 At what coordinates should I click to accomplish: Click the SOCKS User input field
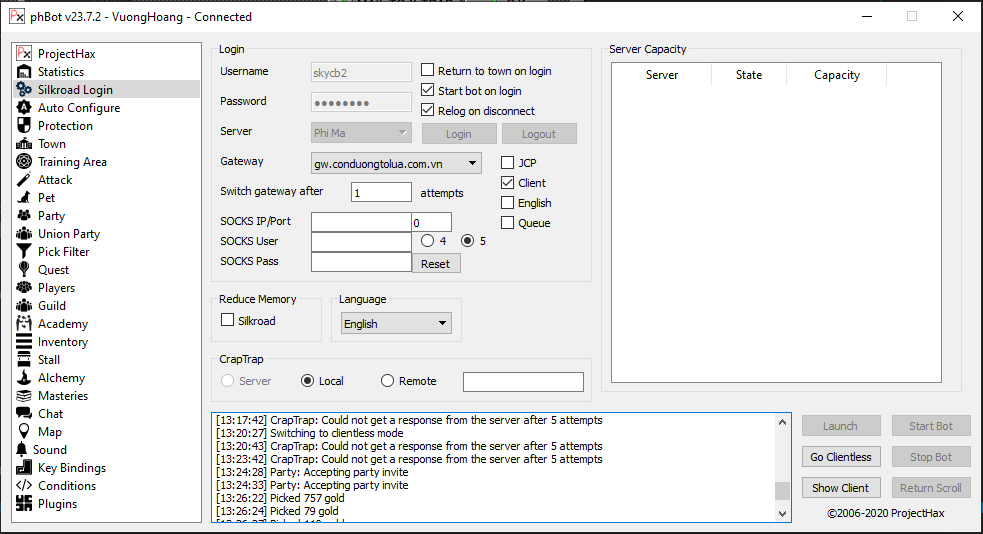(x=361, y=242)
